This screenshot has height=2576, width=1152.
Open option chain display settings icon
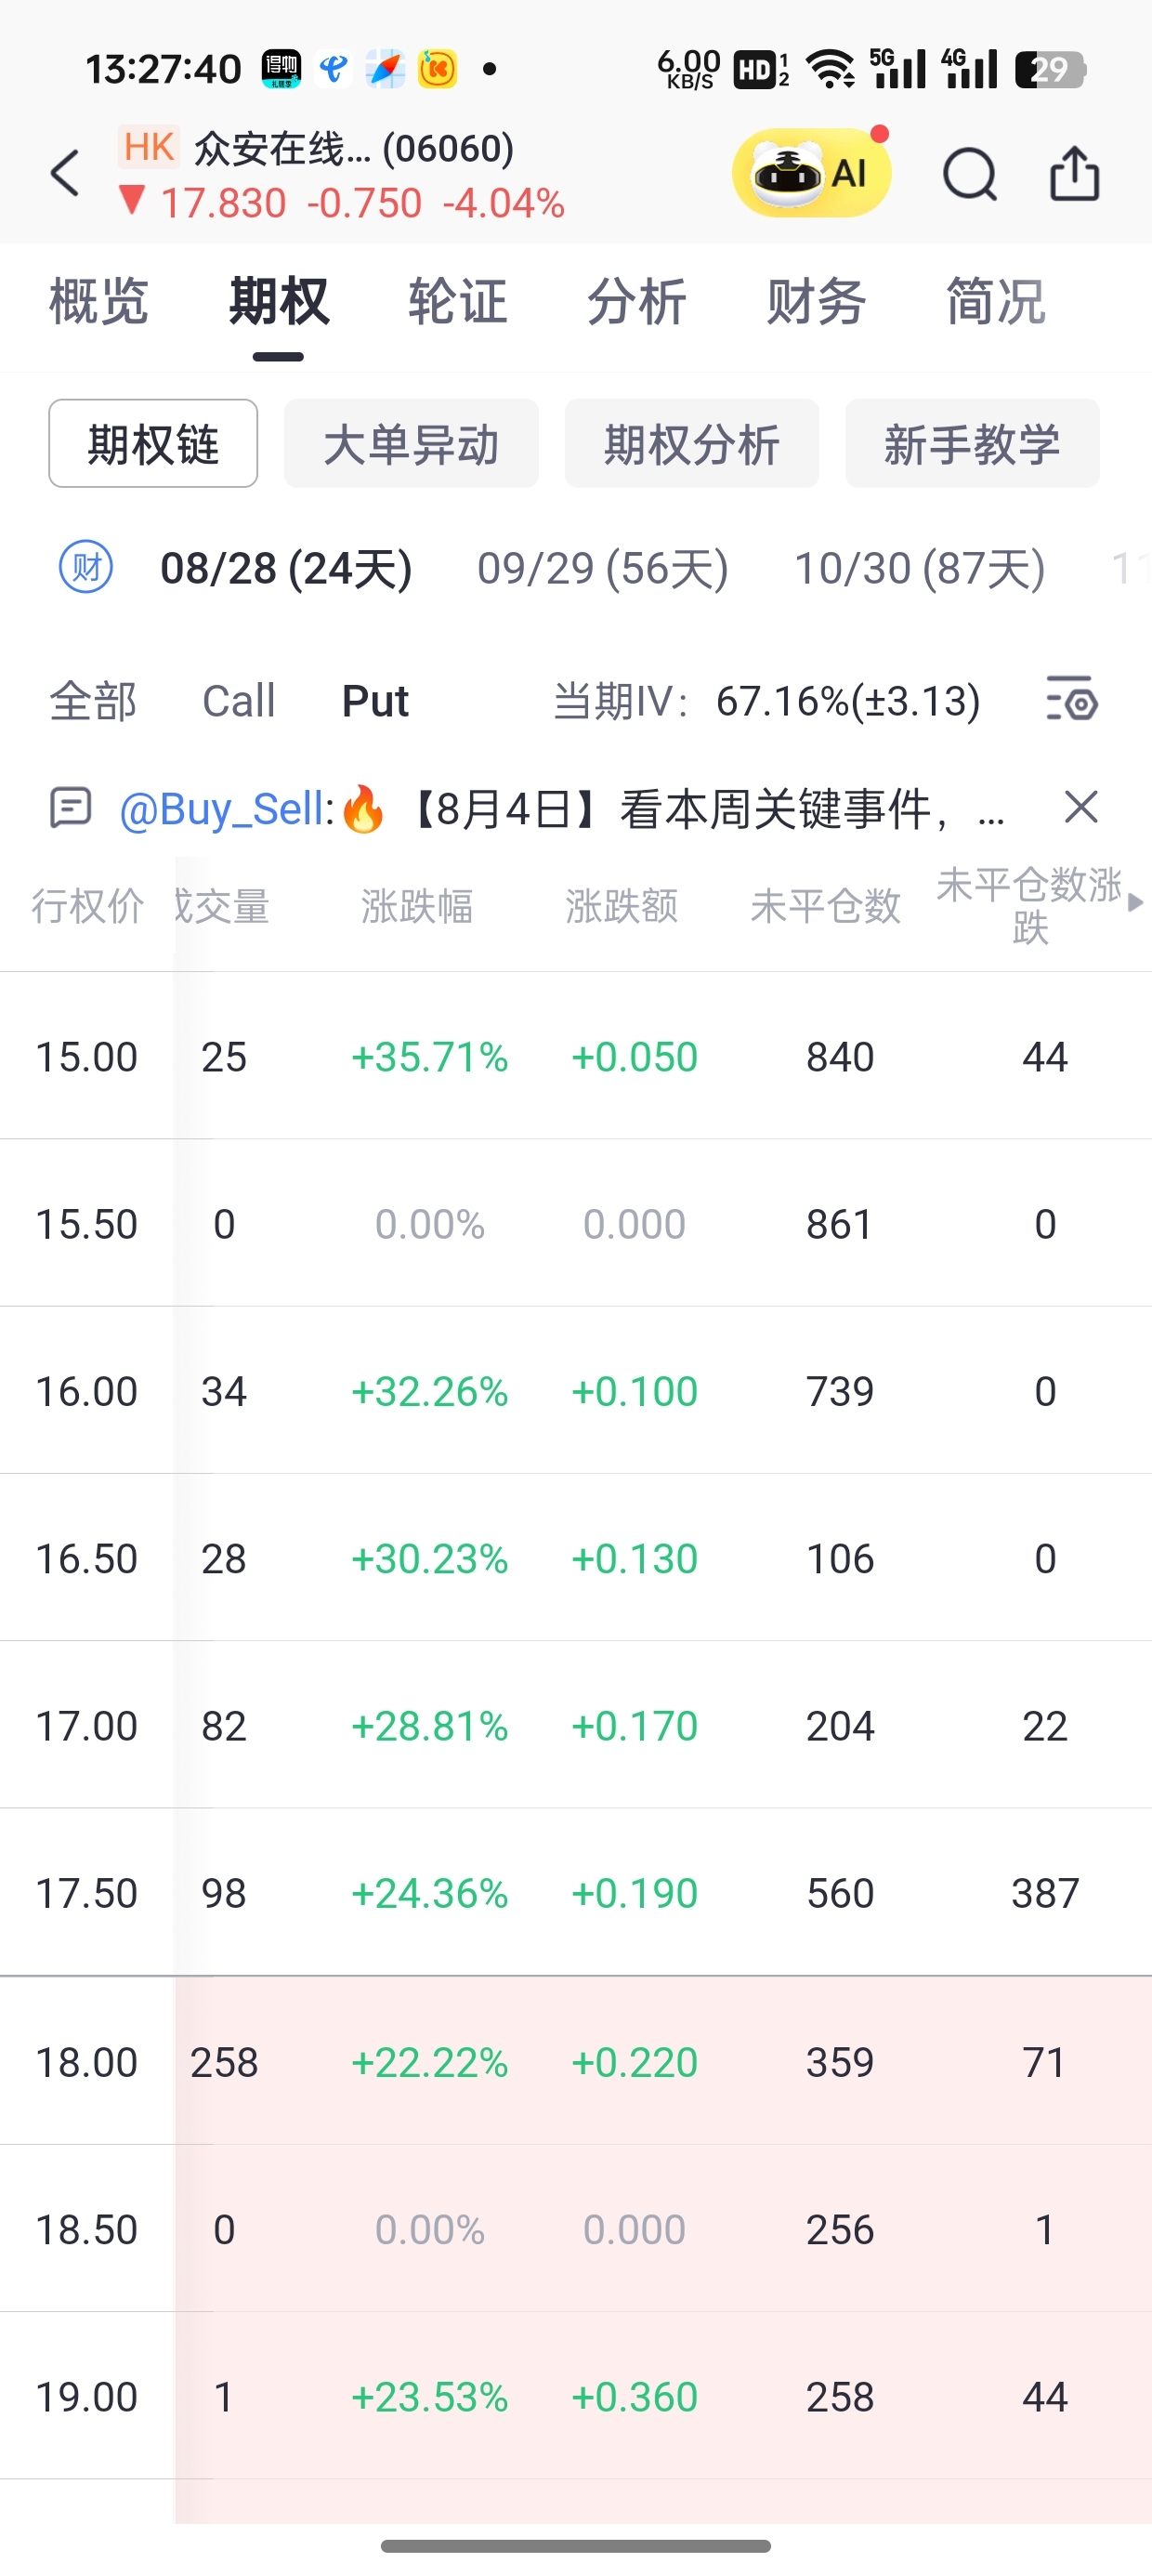click(1072, 699)
